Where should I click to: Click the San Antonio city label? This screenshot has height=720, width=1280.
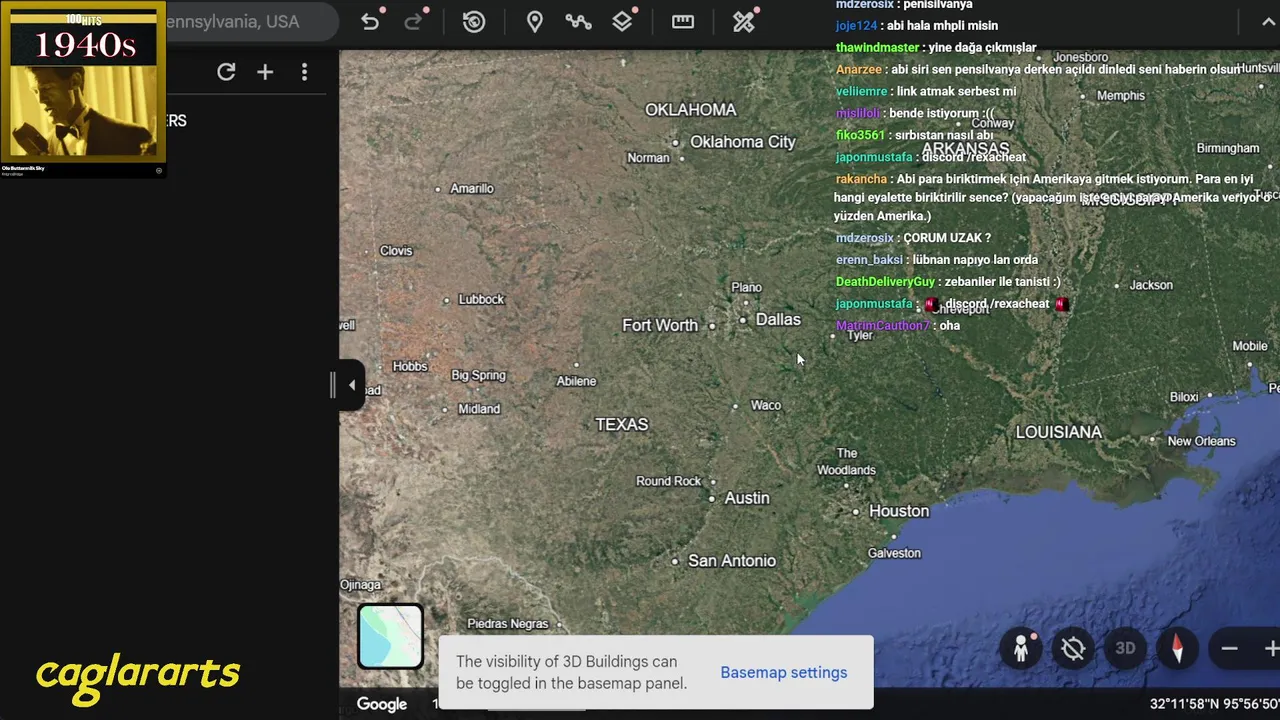pyautogui.click(x=732, y=561)
